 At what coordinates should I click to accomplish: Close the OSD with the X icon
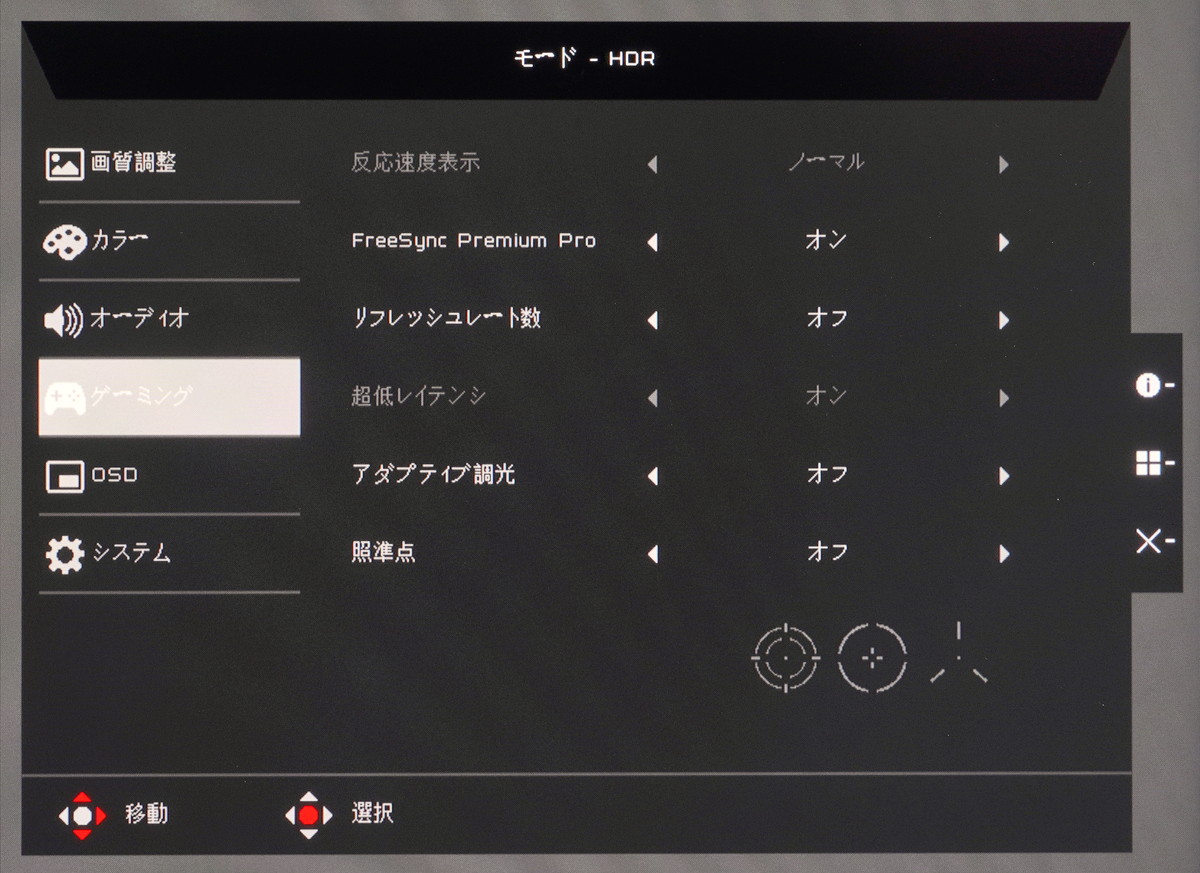1154,541
